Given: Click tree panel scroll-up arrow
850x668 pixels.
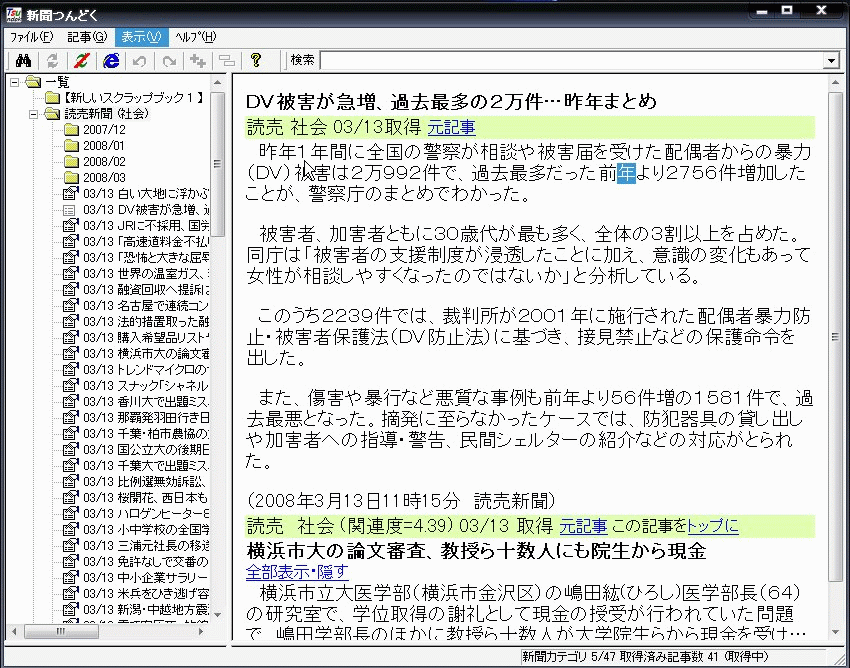Looking at the screenshot, I should (217, 83).
